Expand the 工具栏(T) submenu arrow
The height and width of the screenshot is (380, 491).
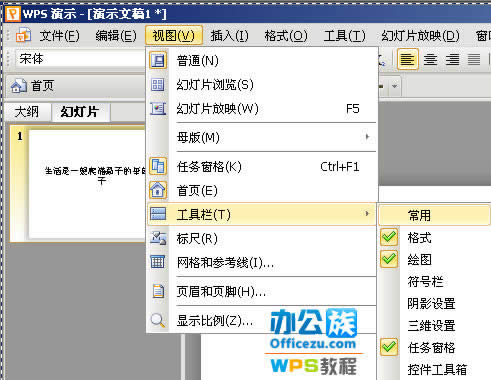[367, 213]
